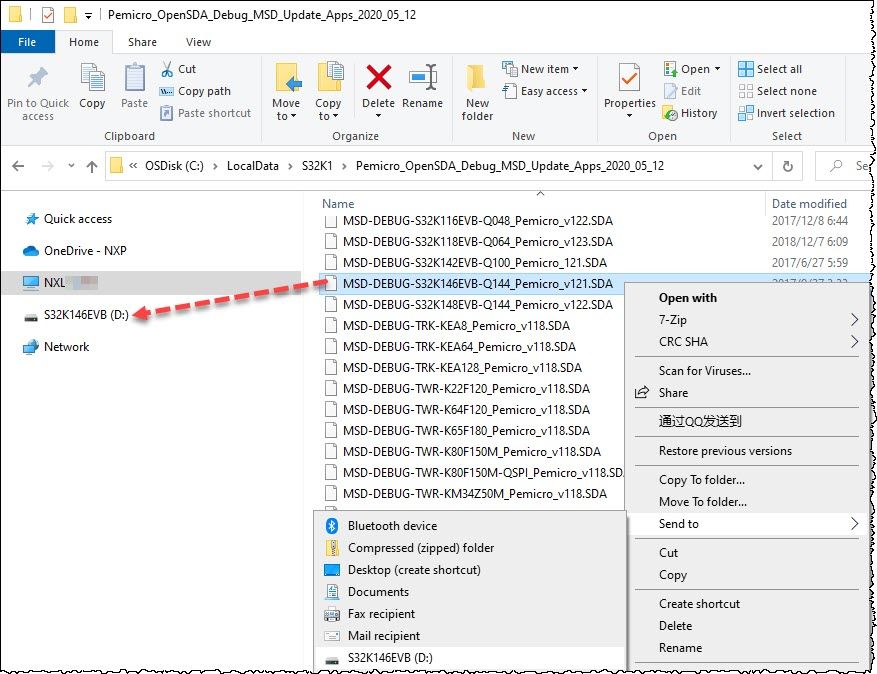
Task: Open the Move to dropdown
Action: point(287,90)
